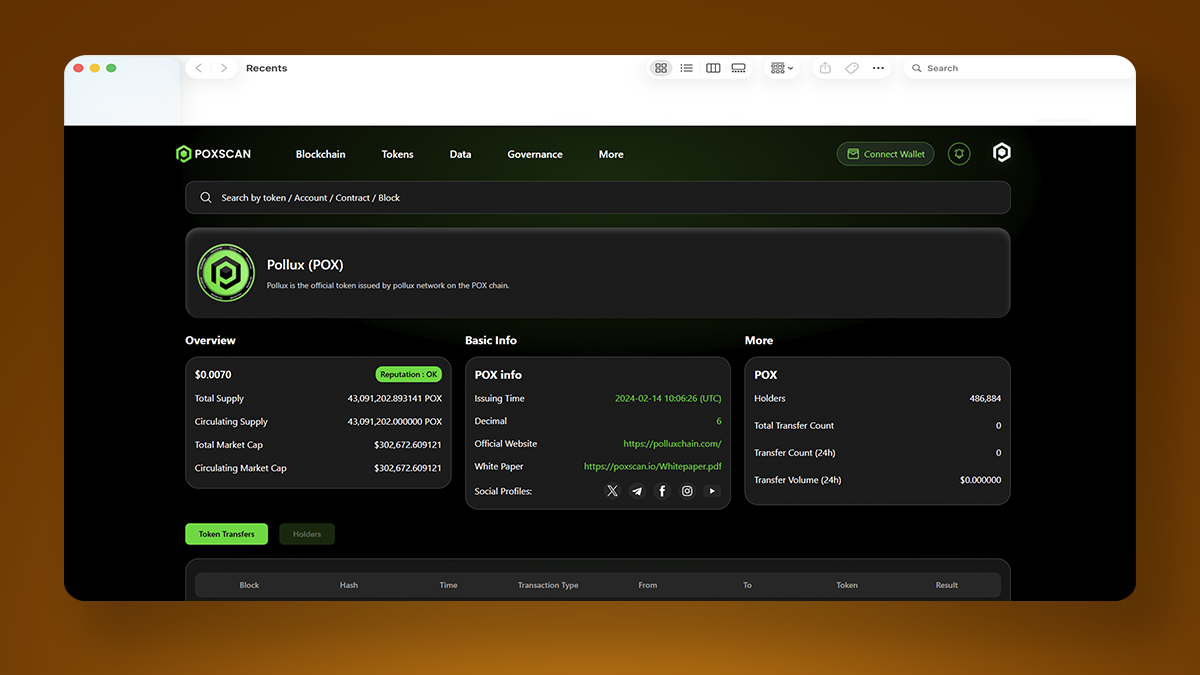Switch to the Token Transfers tab

click(x=226, y=534)
